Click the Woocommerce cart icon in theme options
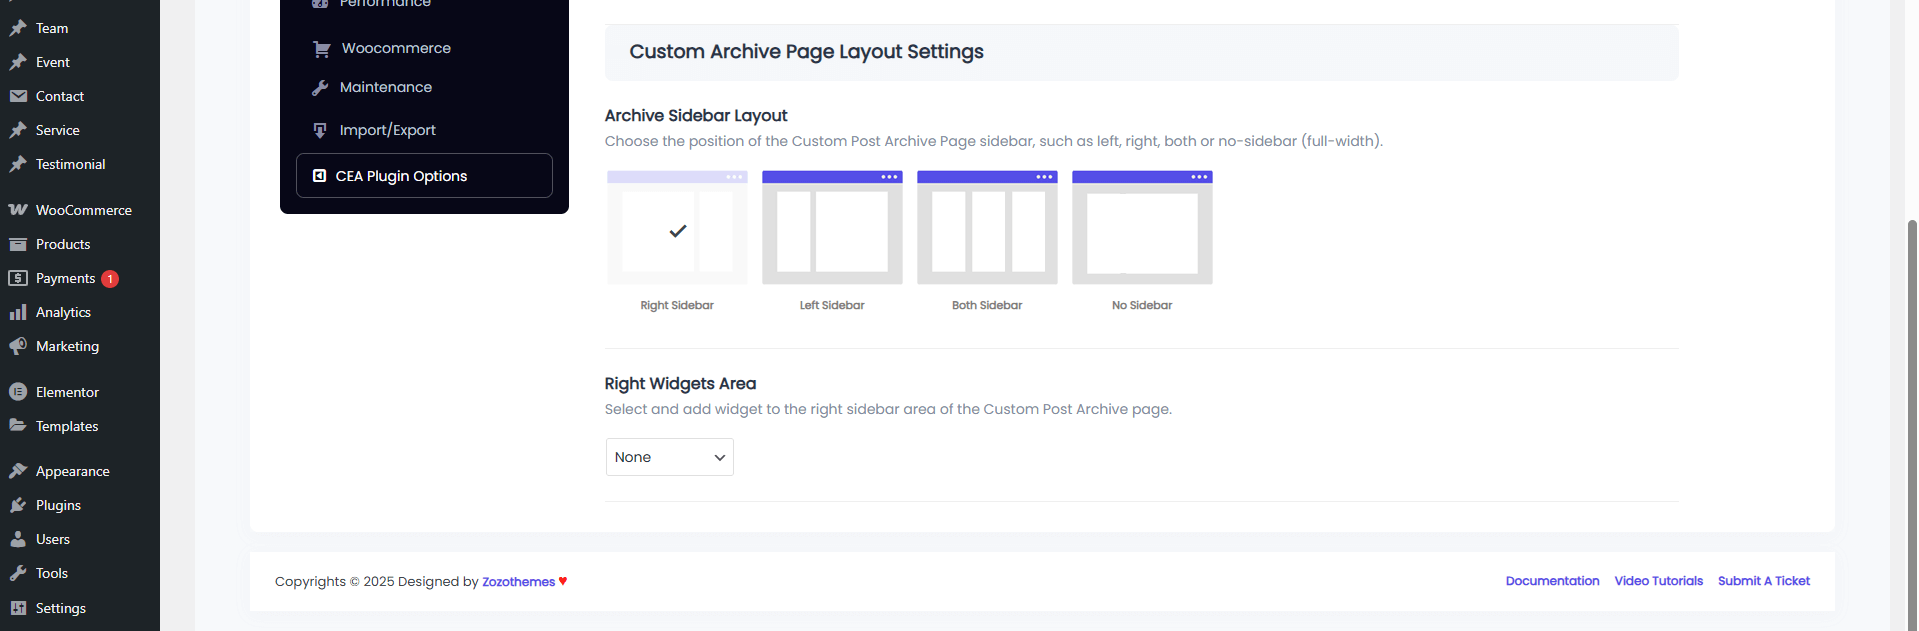Image resolution: width=1919 pixels, height=631 pixels. (x=321, y=48)
